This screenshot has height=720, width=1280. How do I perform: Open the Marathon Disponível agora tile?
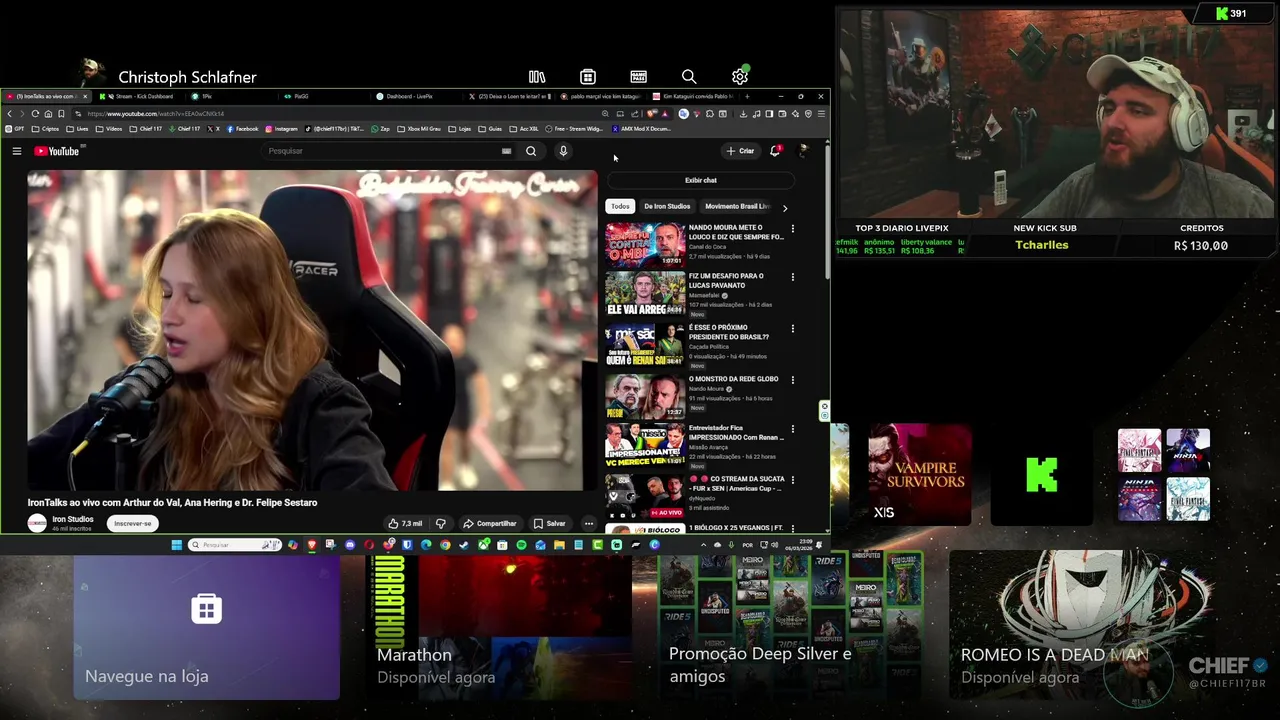coord(499,626)
